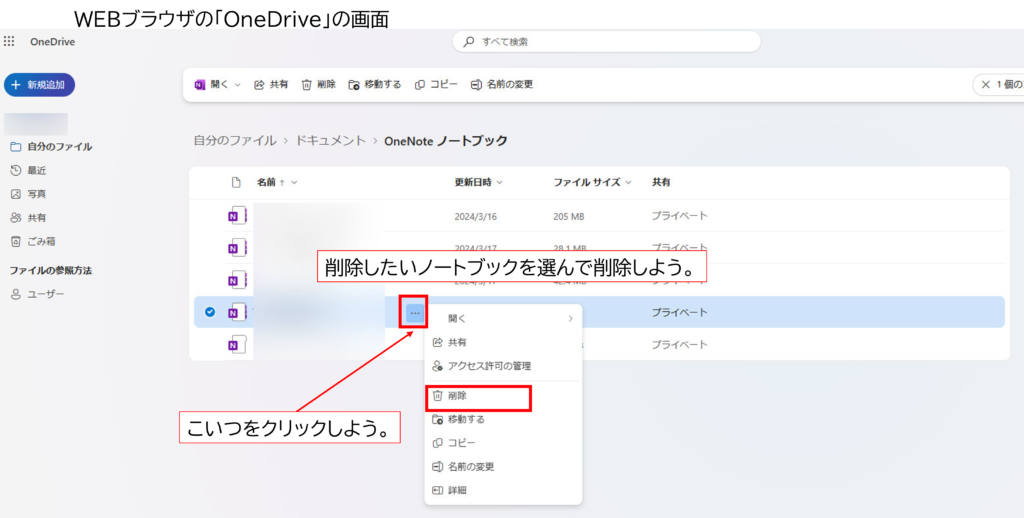Screen dimensions: 1024x518
Task: Choose アクセス許可の管理 in context menu
Action: tap(503, 366)
